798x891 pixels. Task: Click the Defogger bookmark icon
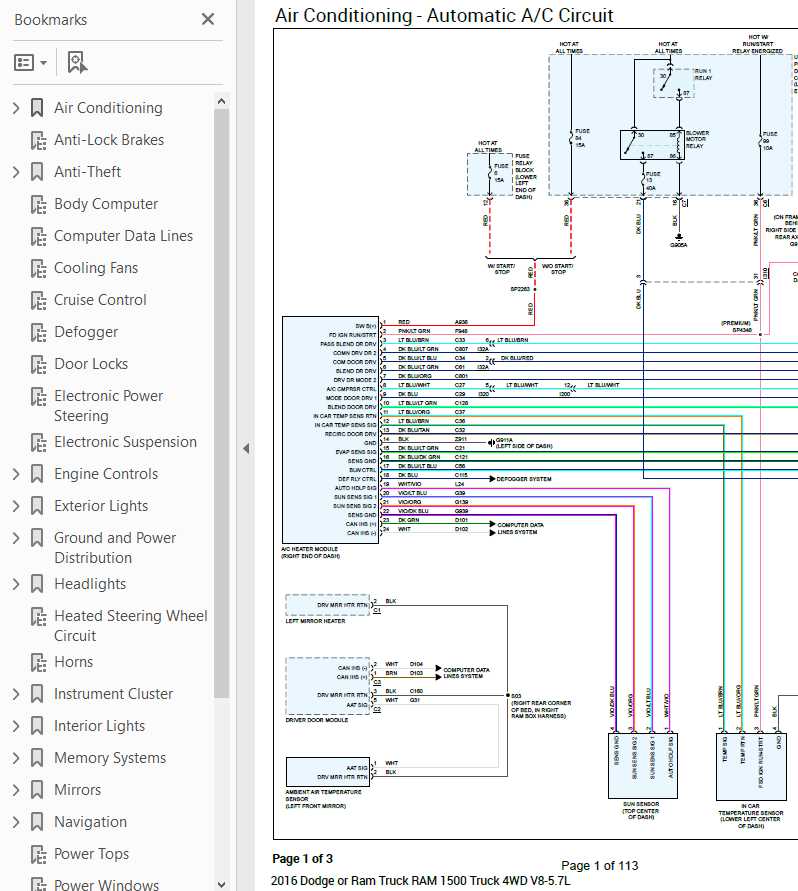click(x=38, y=332)
